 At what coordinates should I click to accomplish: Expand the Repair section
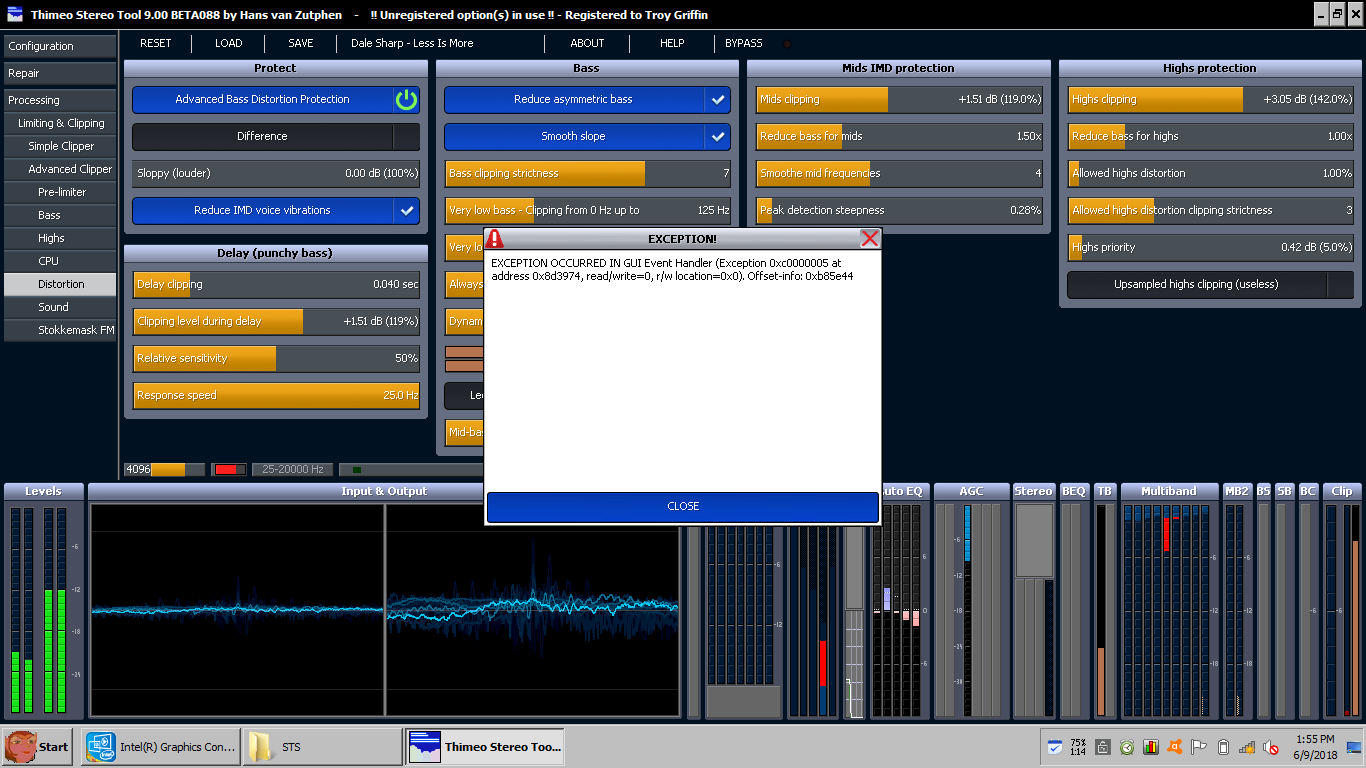60,73
